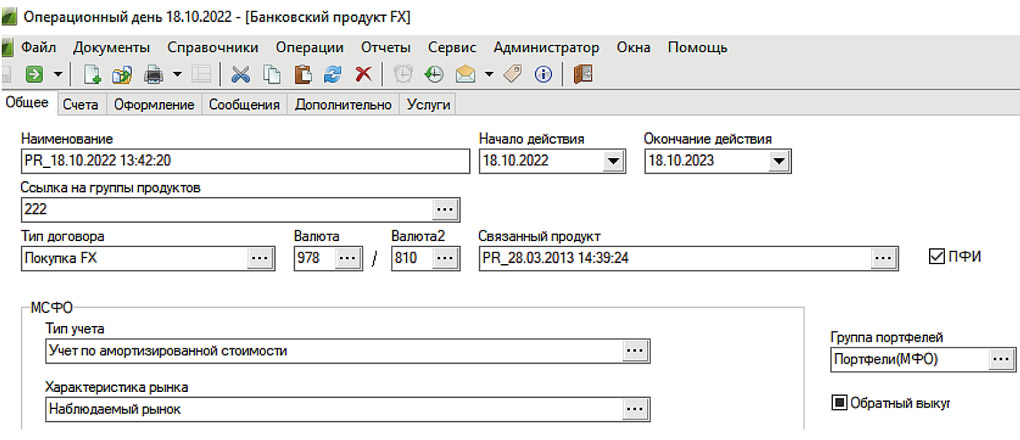This screenshot has height=440, width=1020.
Task: Click the print icon in toolbar
Action: [153, 74]
